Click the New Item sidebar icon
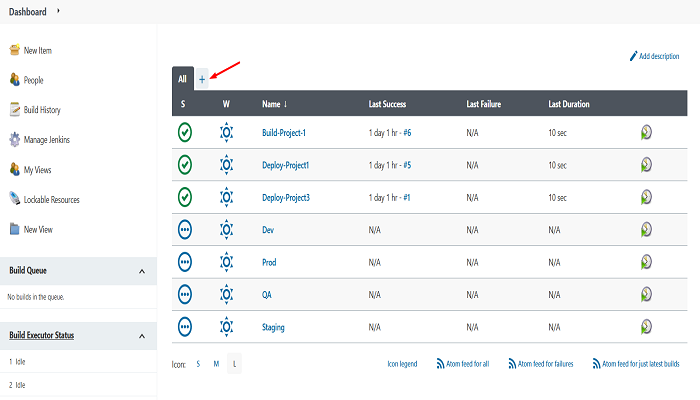Viewport: 700px width, 400px height. pyautogui.click(x=15, y=50)
